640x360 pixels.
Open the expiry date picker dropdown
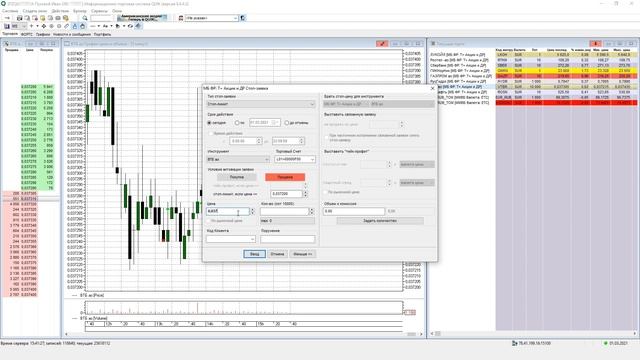(x=276, y=122)
